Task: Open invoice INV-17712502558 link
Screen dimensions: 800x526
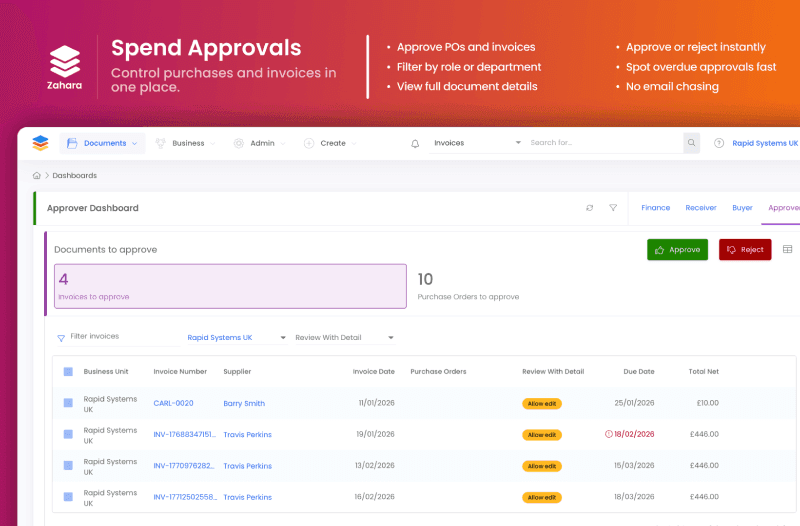Action: (x=185, y=496)
